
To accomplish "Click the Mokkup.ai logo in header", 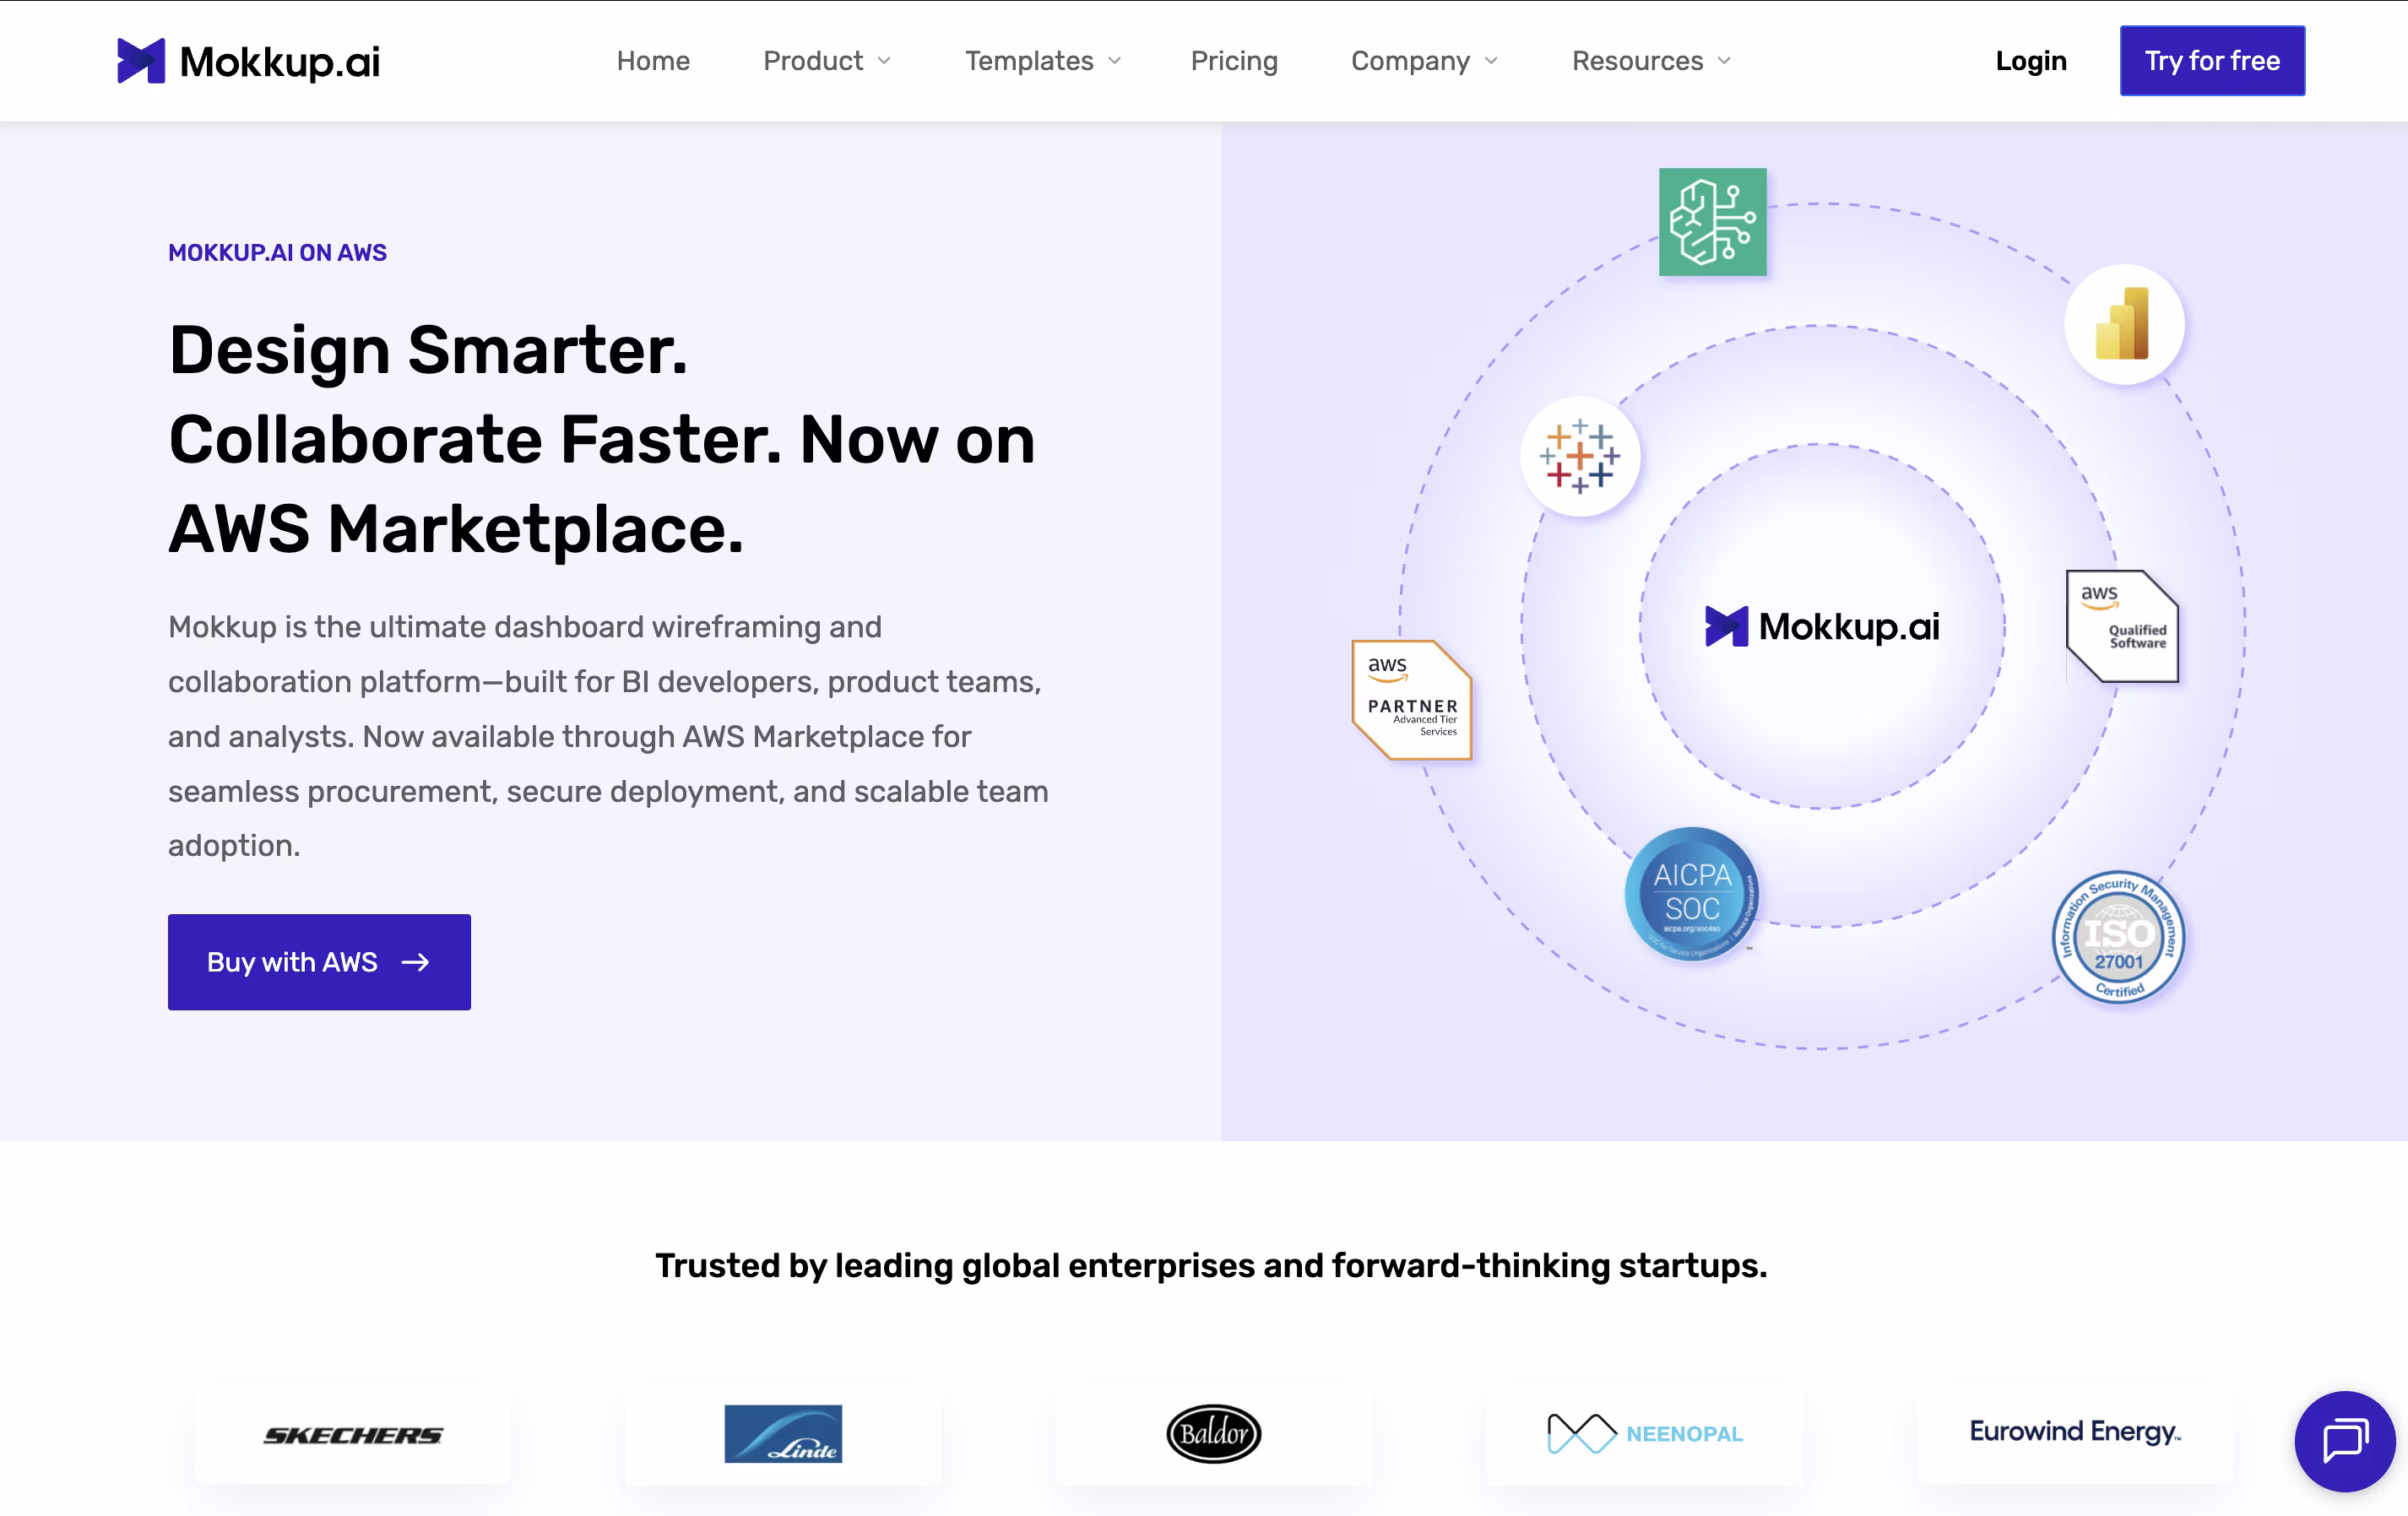I will (x=248, y=61).
